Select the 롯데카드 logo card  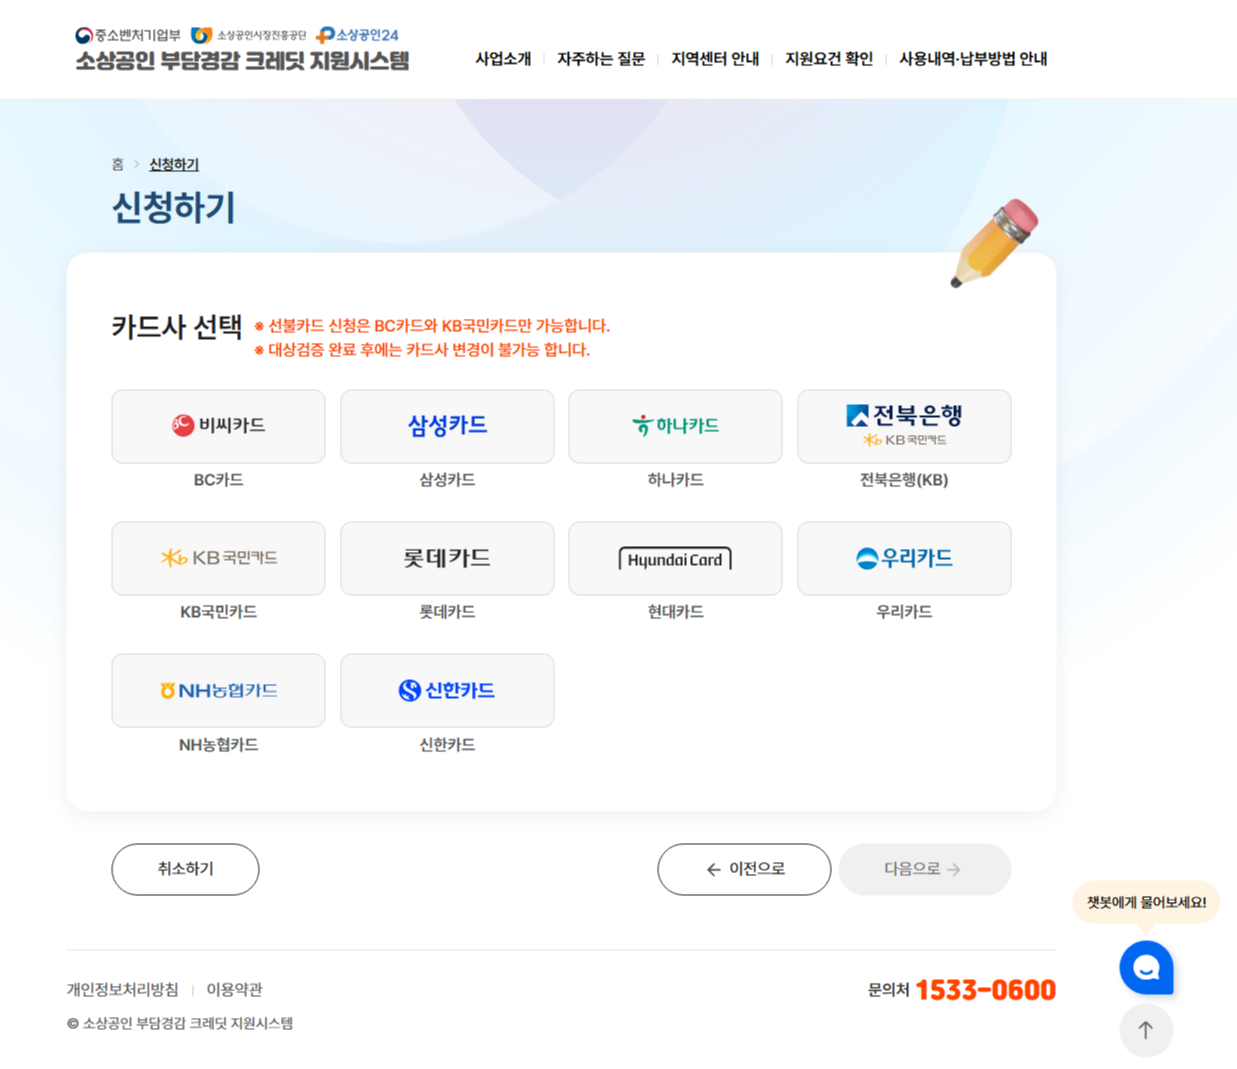pos(447,558)
